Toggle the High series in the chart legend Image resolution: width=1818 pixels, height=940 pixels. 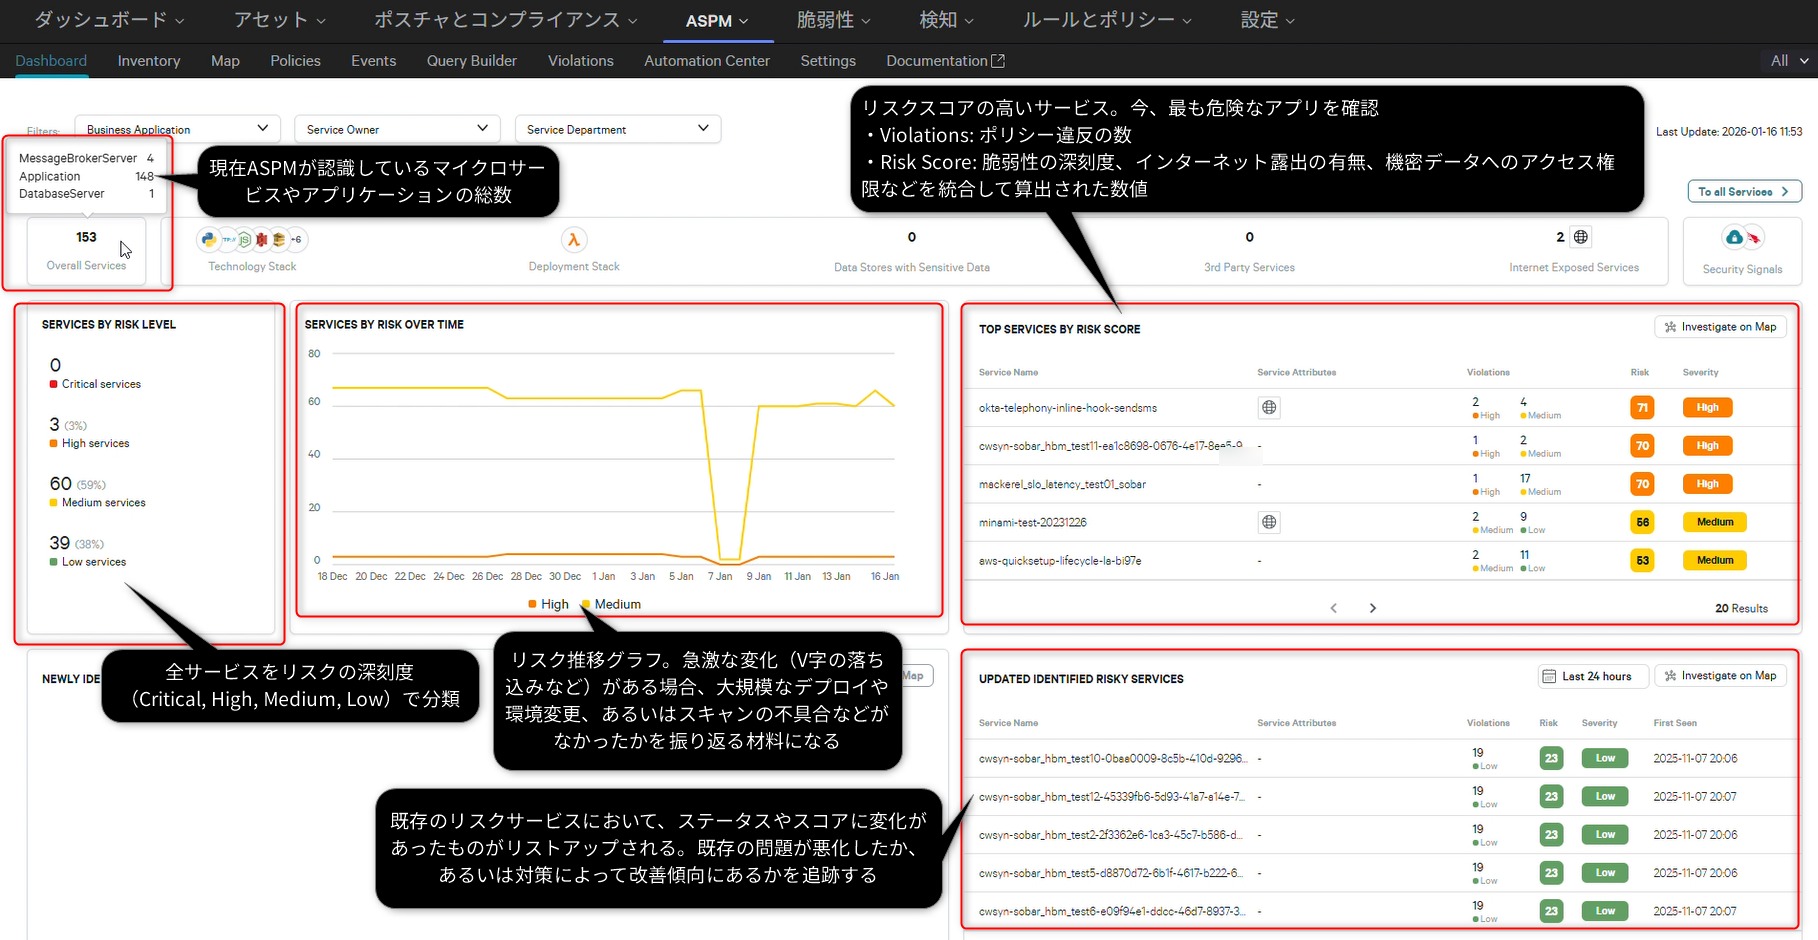point(548,604)
